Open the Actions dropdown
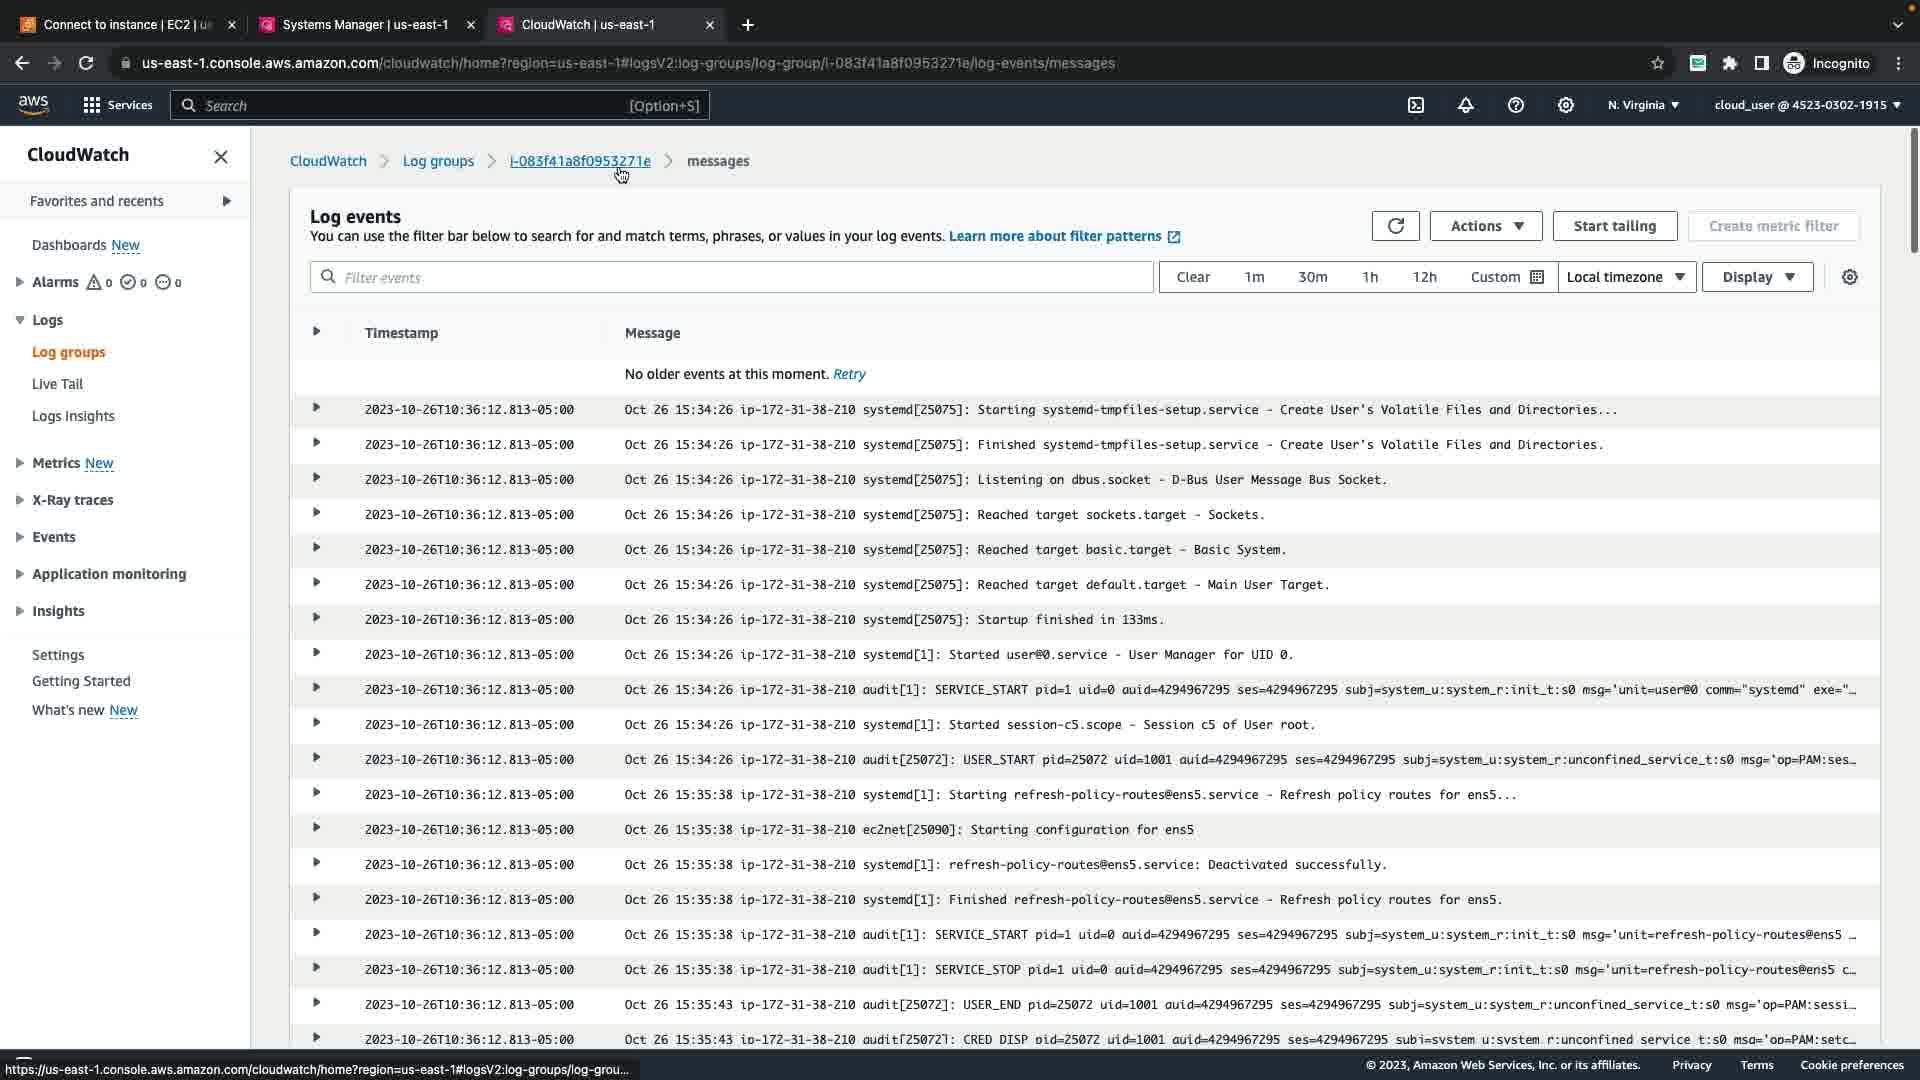Viewport: 1920px width, 1080px height. click(1486, 226)
